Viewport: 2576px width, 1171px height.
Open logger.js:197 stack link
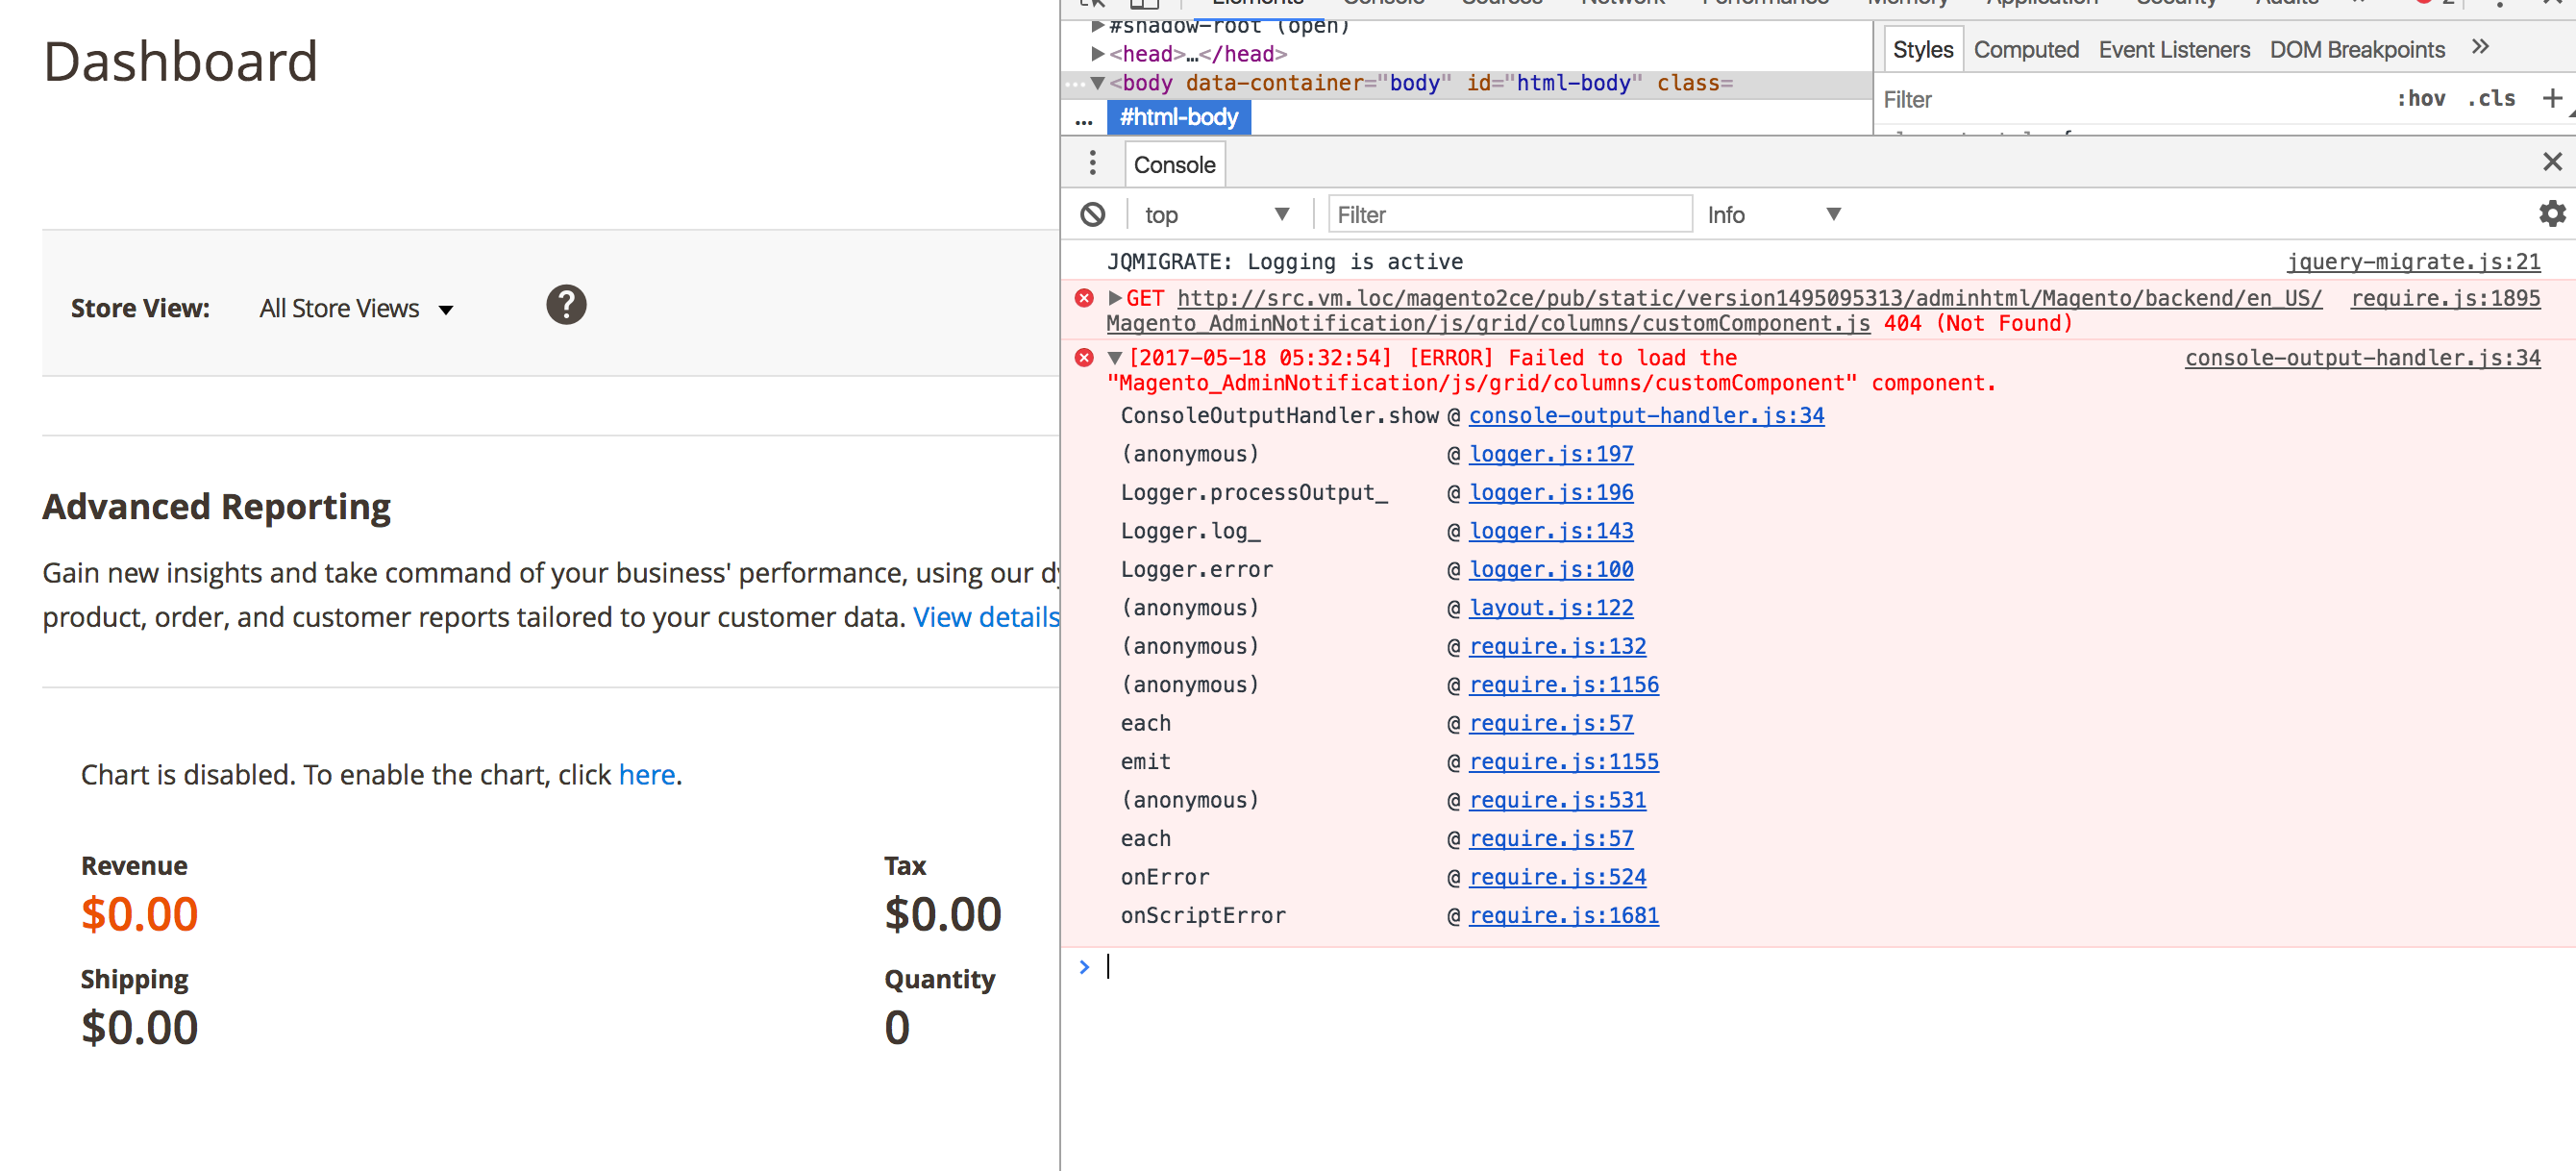pos(1550,454)
